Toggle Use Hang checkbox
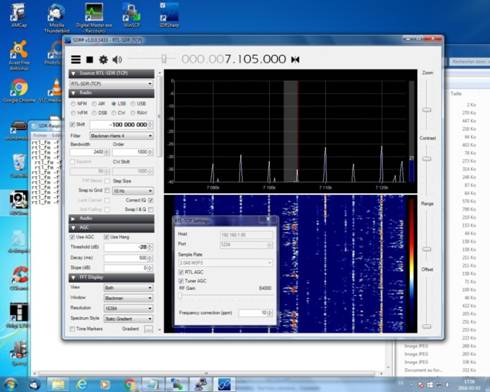This screenshot has height=392, width=490. coord(106,237)
